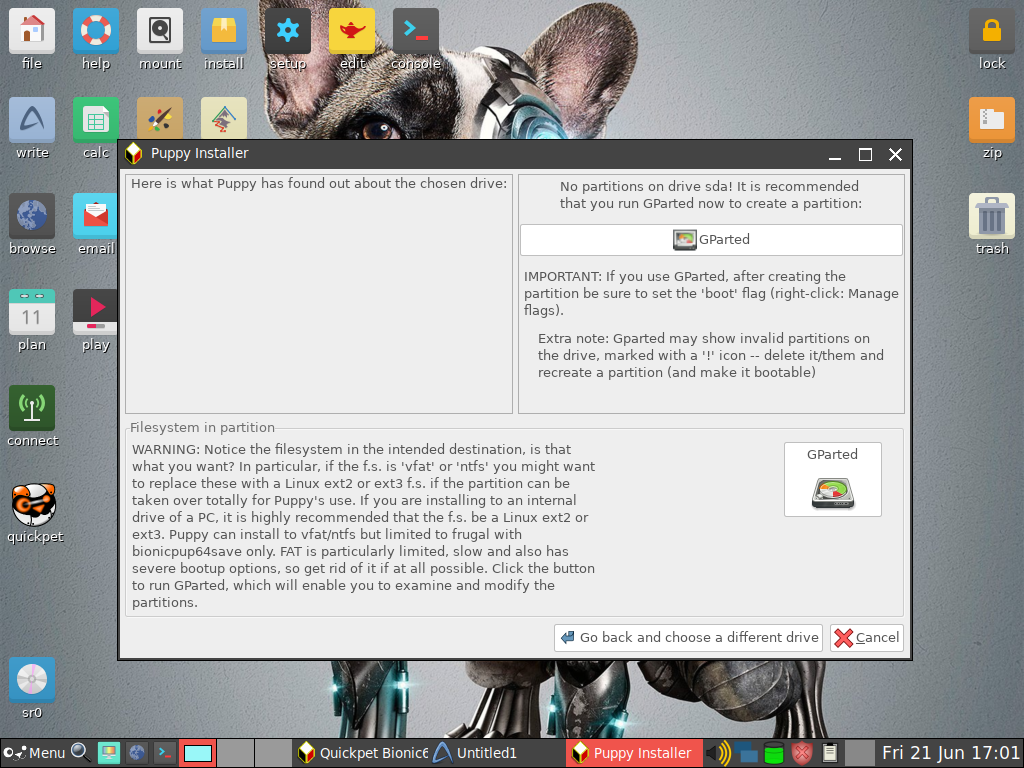The width and height of the screenshot is (1024, 768).
Task: Click the taskbar date and clock
Action: [x=950, y=753]
